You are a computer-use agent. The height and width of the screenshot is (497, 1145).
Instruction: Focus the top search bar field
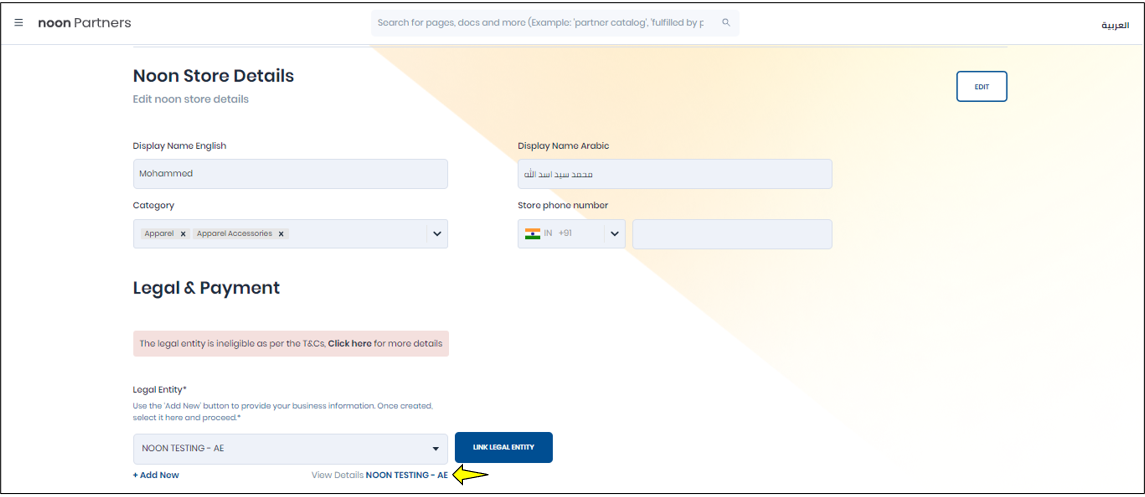click(540, 23)
